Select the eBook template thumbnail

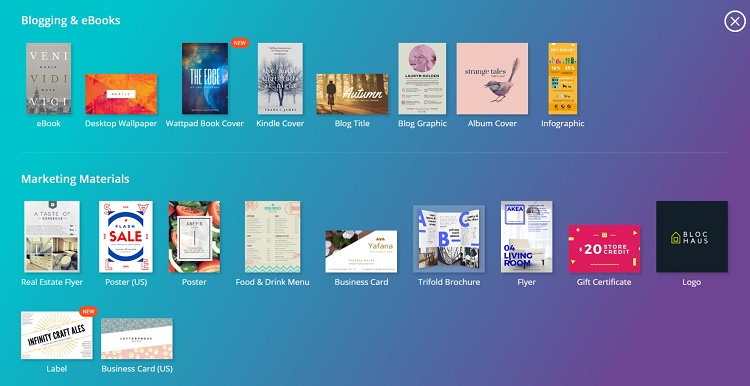tap(48, 78)
